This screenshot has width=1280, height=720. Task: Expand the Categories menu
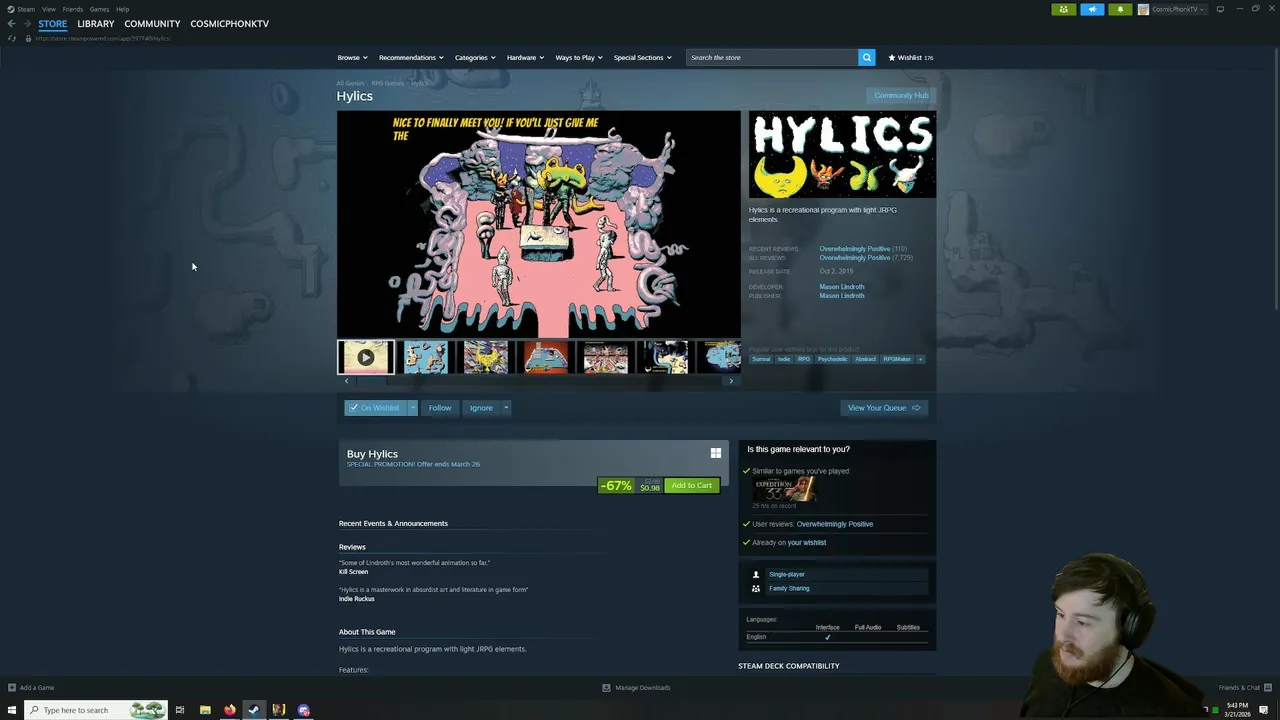(x=475, y=57)
